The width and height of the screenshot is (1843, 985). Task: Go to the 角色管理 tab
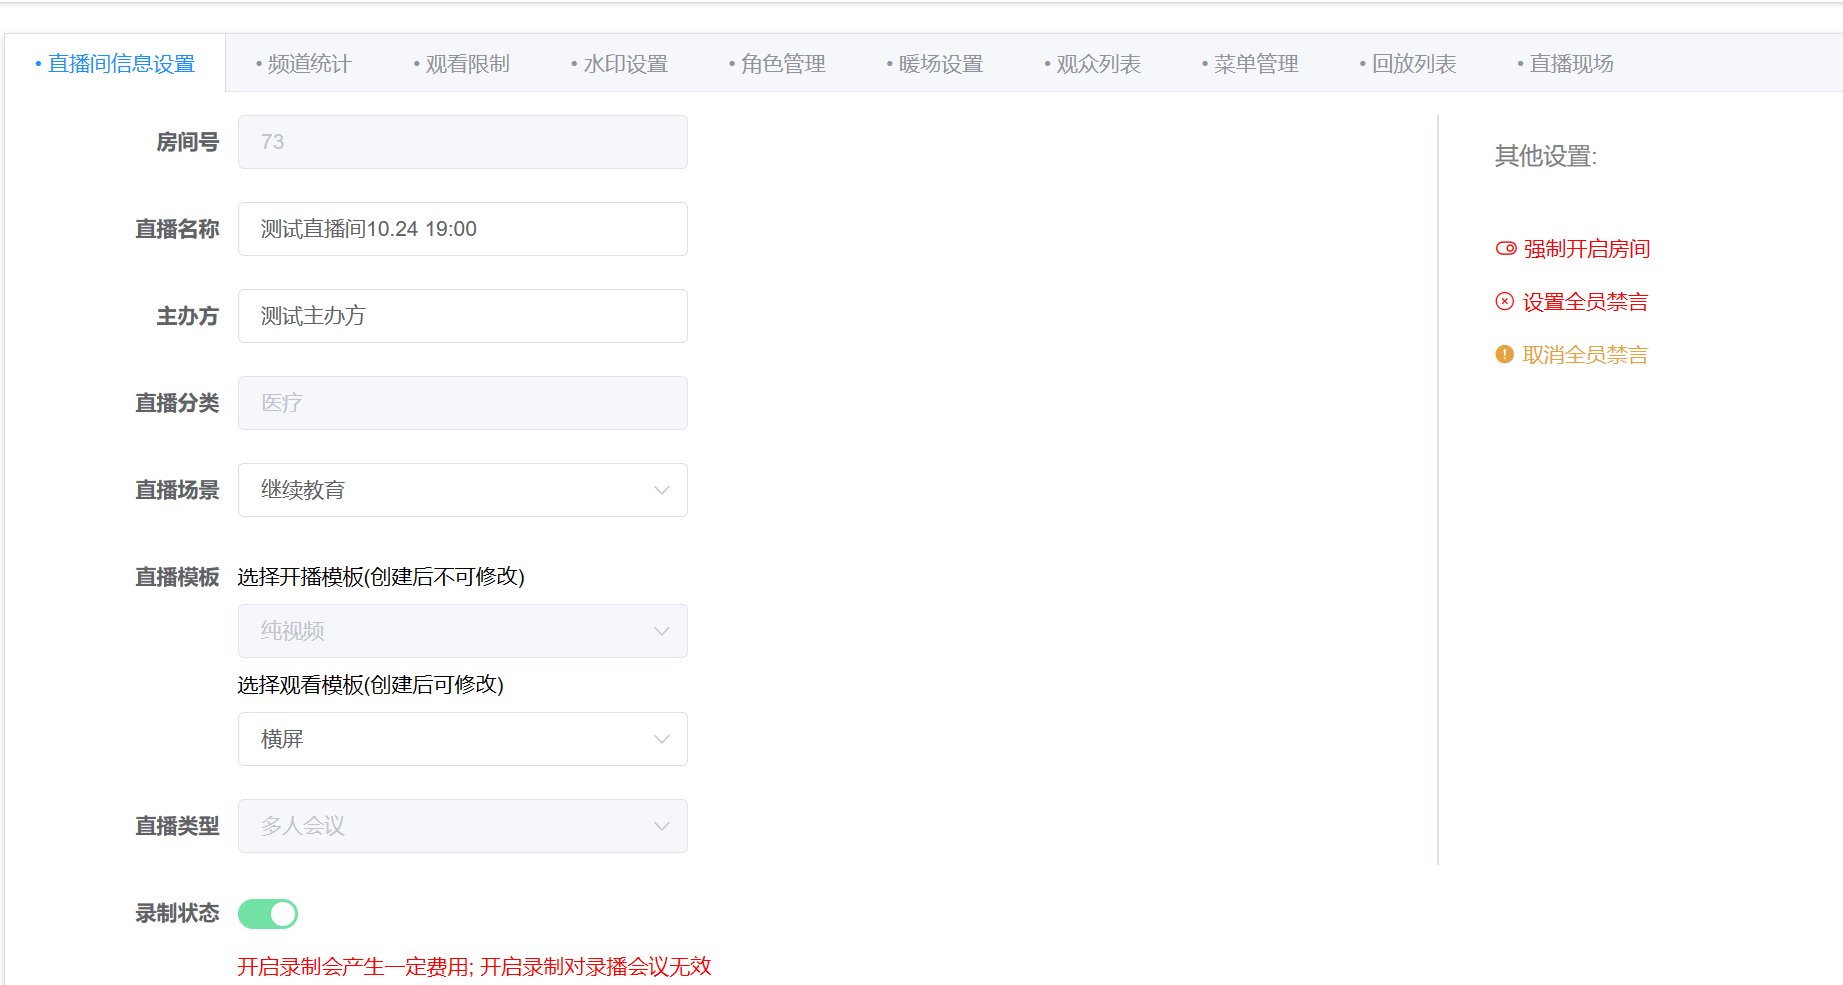click(778, 64)
